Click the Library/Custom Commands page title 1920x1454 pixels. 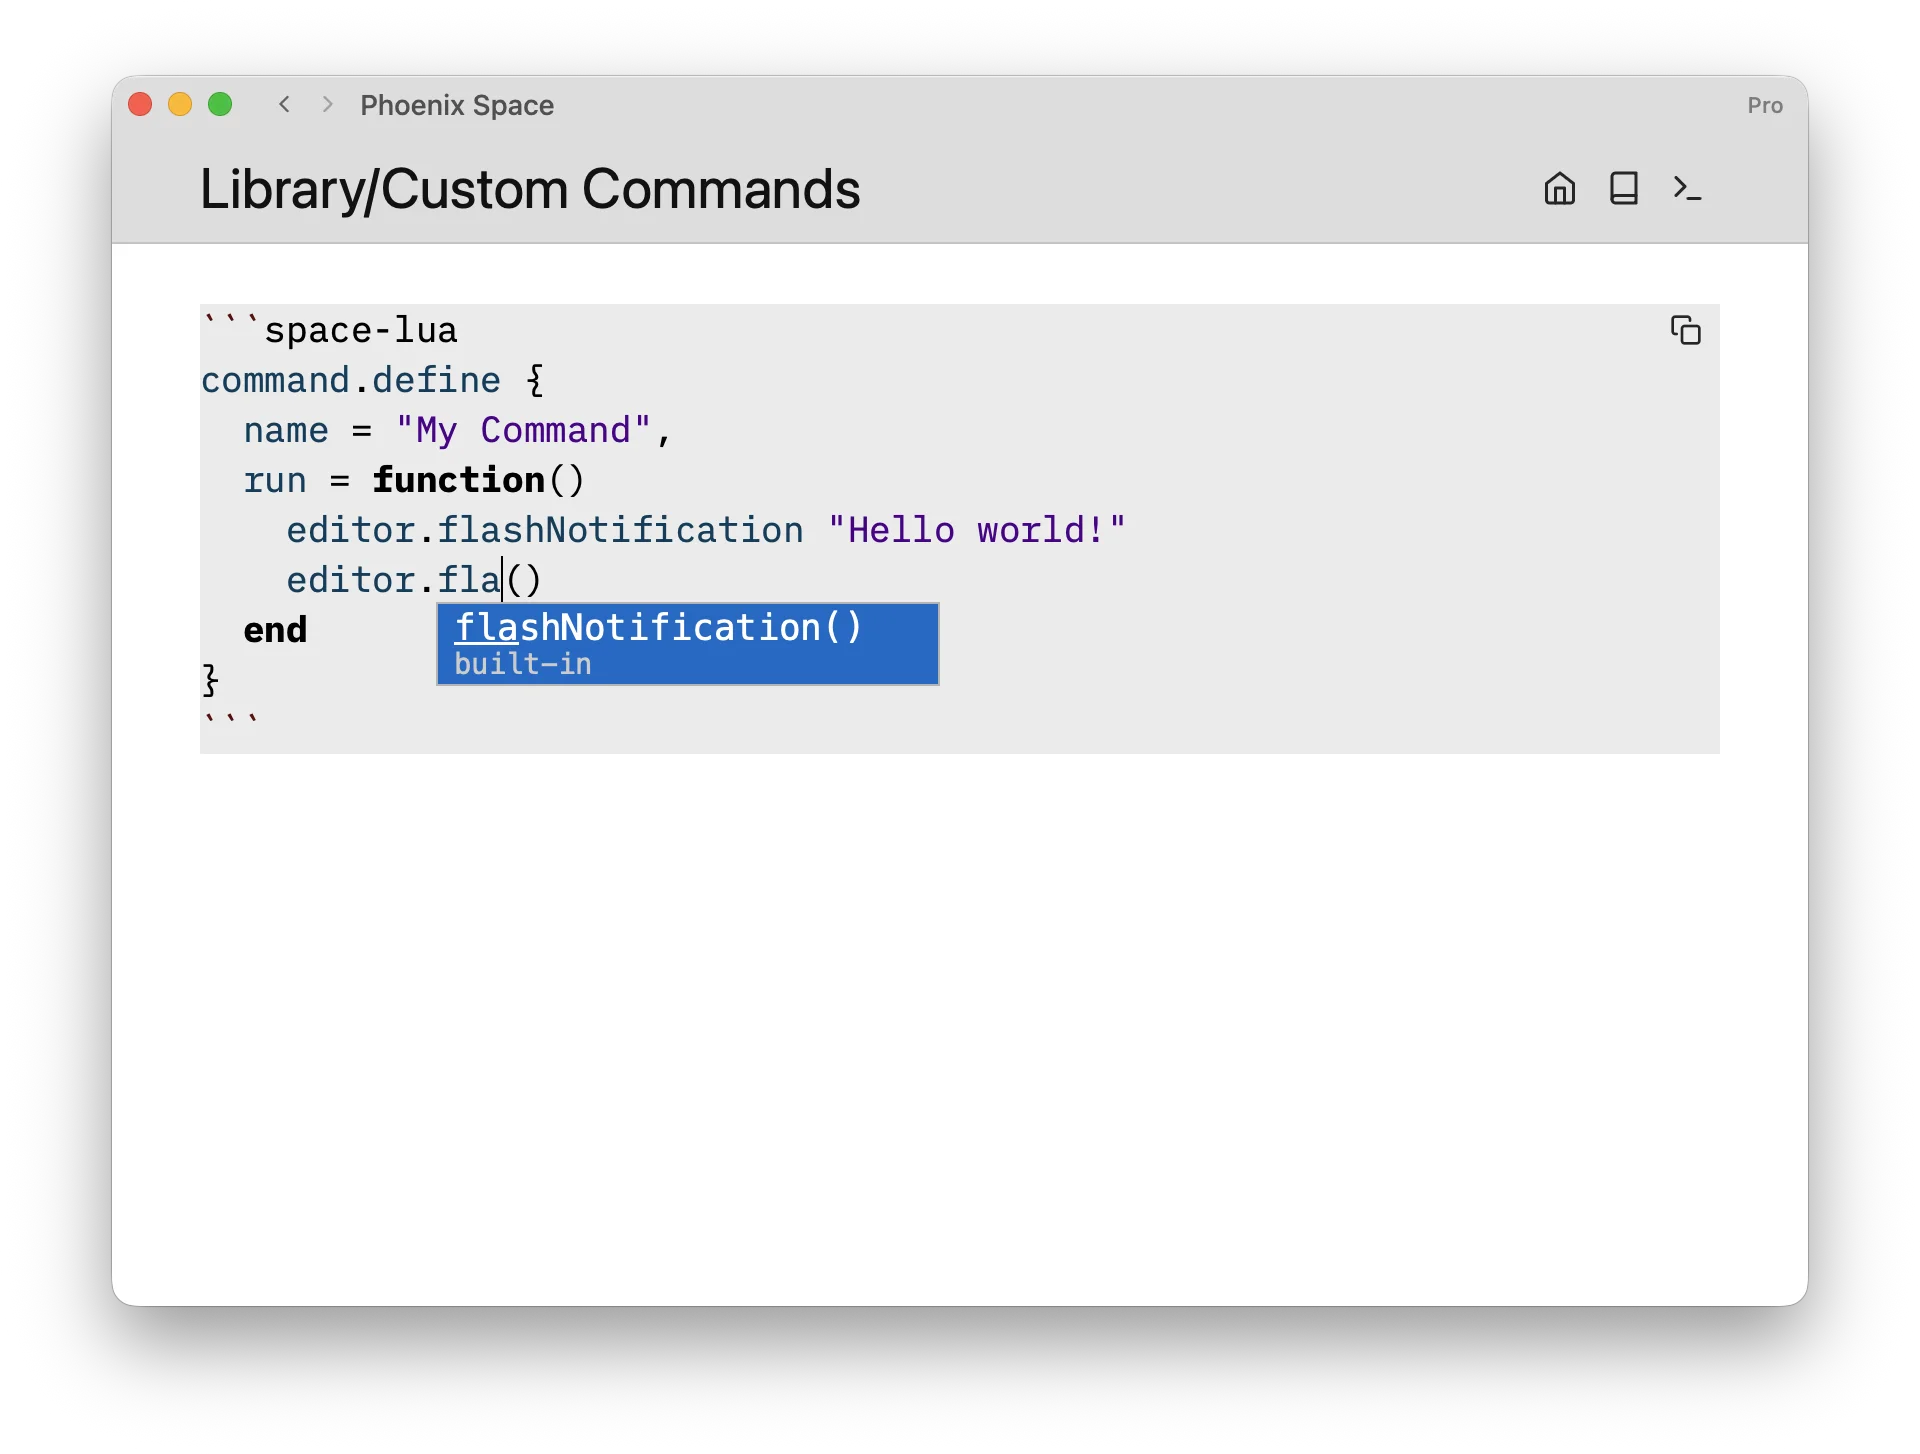[530, 189]
